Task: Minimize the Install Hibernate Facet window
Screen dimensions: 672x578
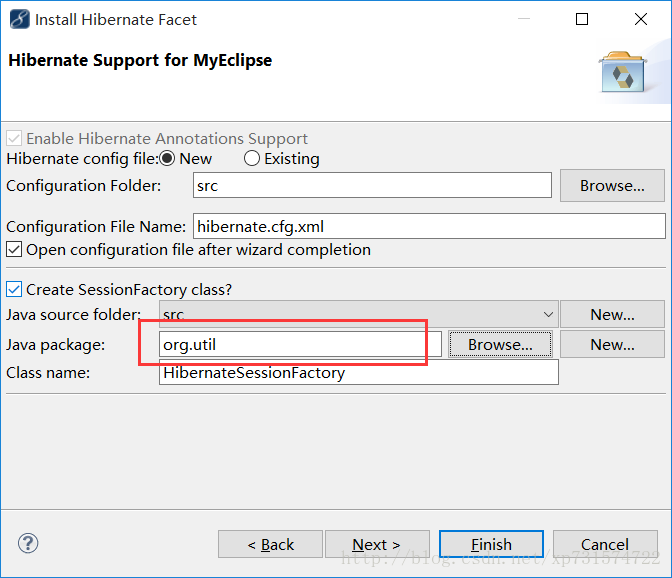Action: (x=524, y=19)
